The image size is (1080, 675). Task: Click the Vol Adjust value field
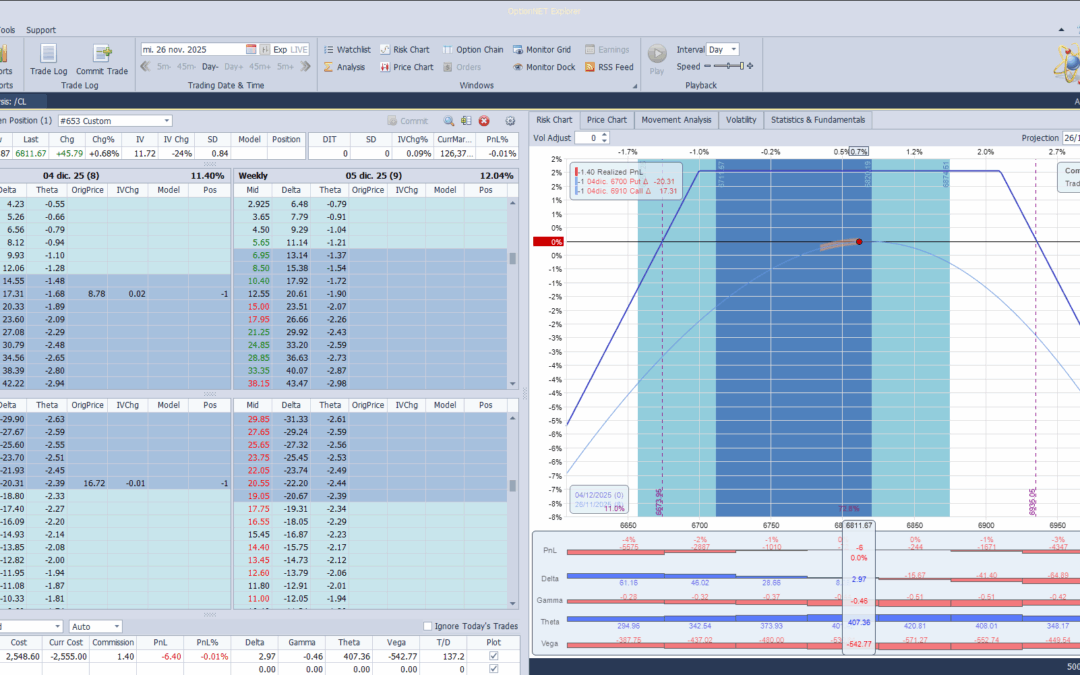point(588,138)
